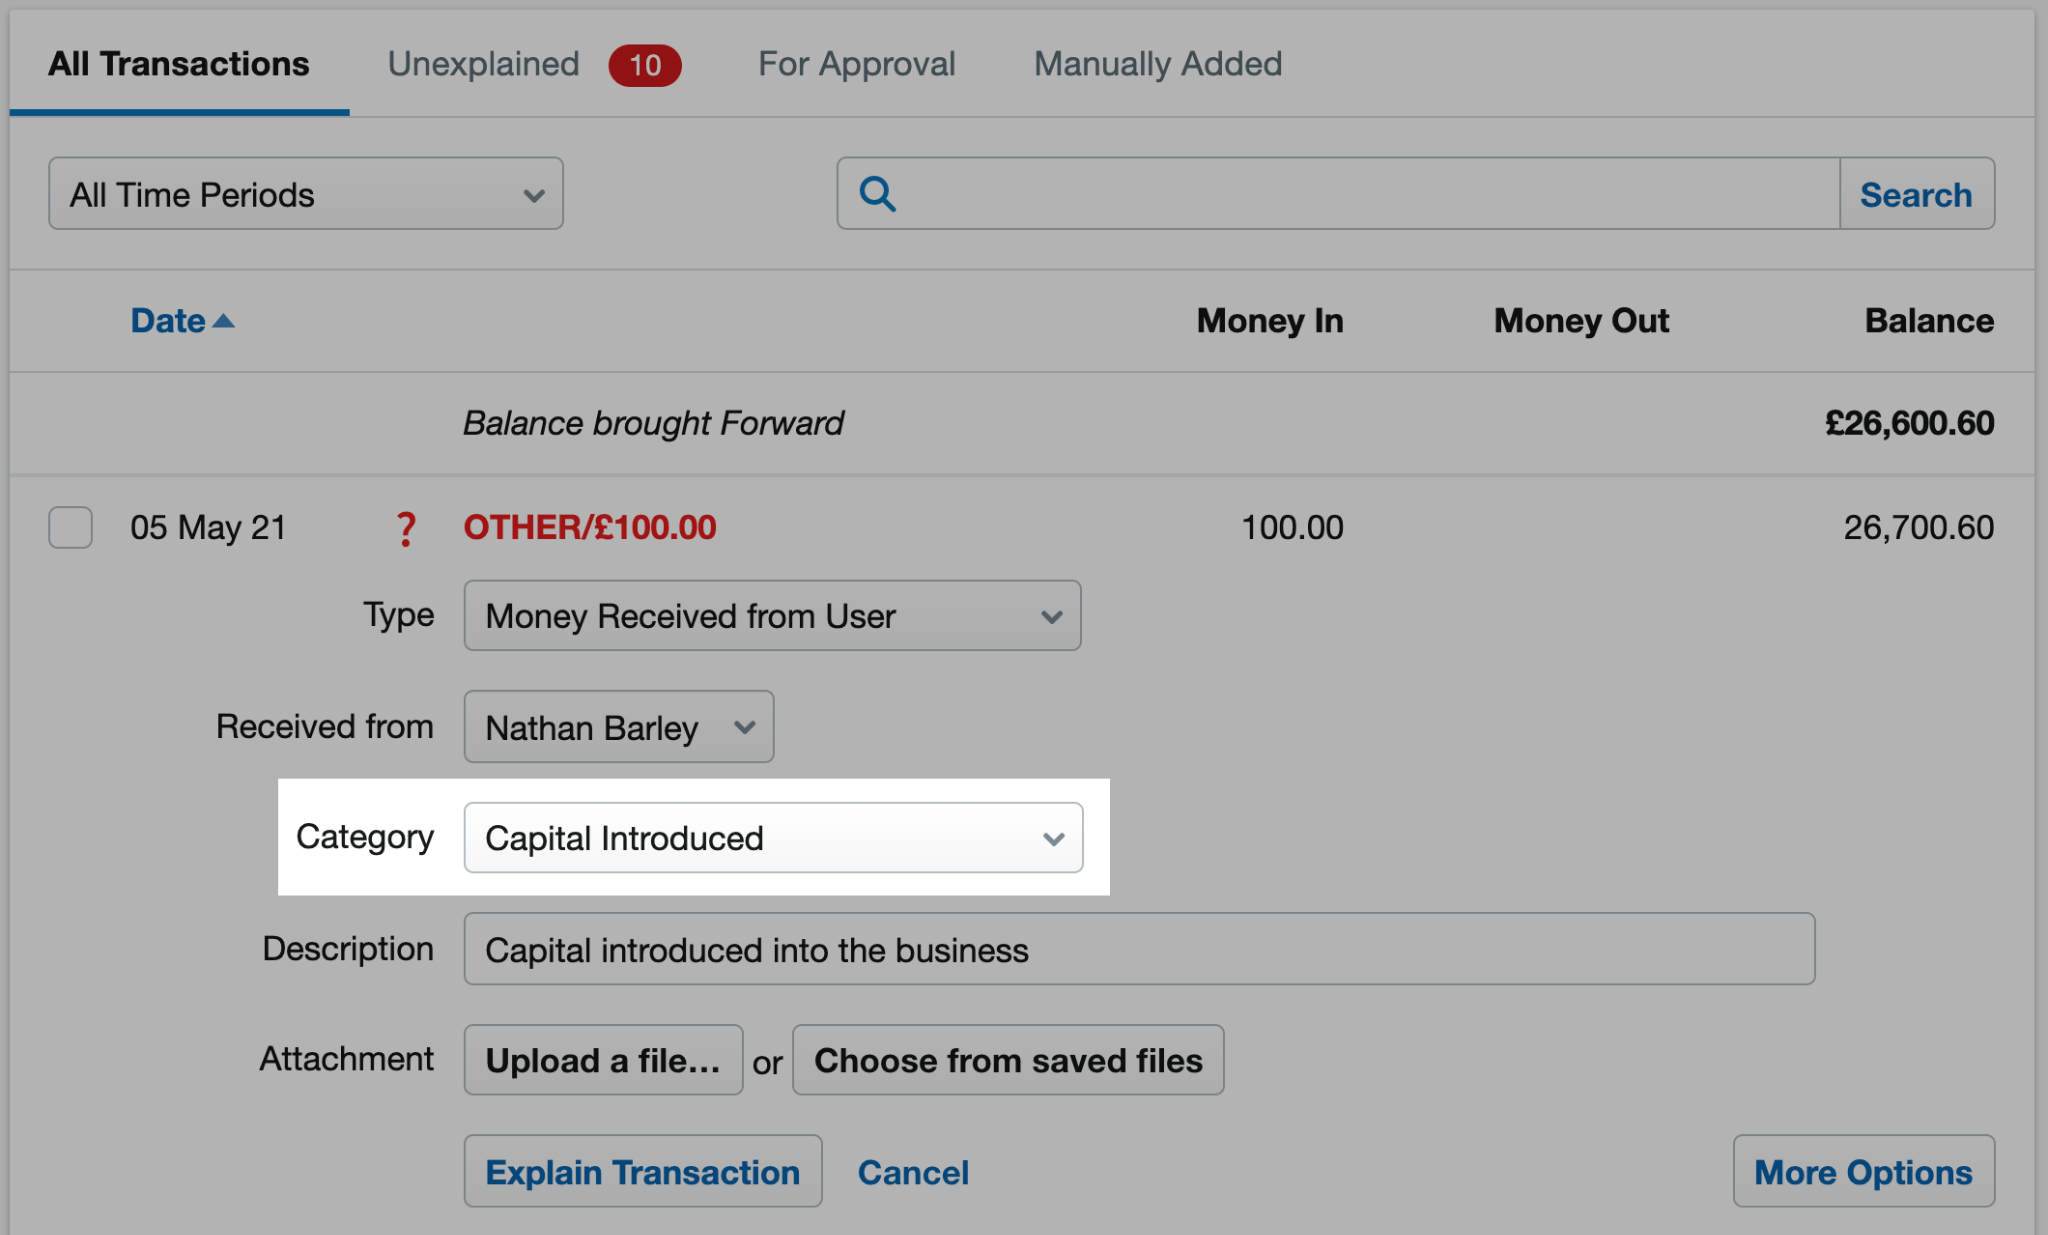Click the search magnifier icon
This screenshot has height=1235, width=2048.
pyautogui.click(x=877, y=194)
